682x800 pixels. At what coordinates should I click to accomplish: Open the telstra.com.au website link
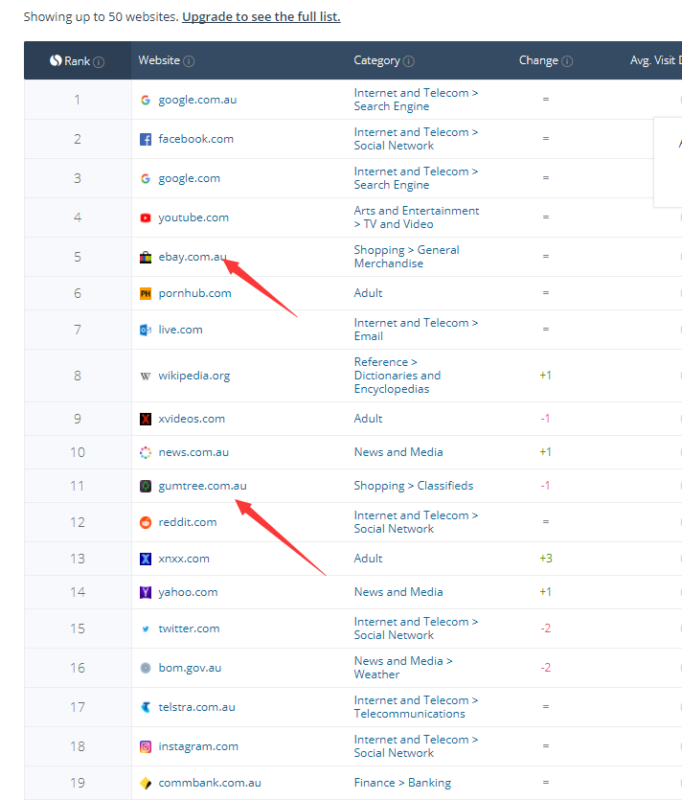[196, 707]
